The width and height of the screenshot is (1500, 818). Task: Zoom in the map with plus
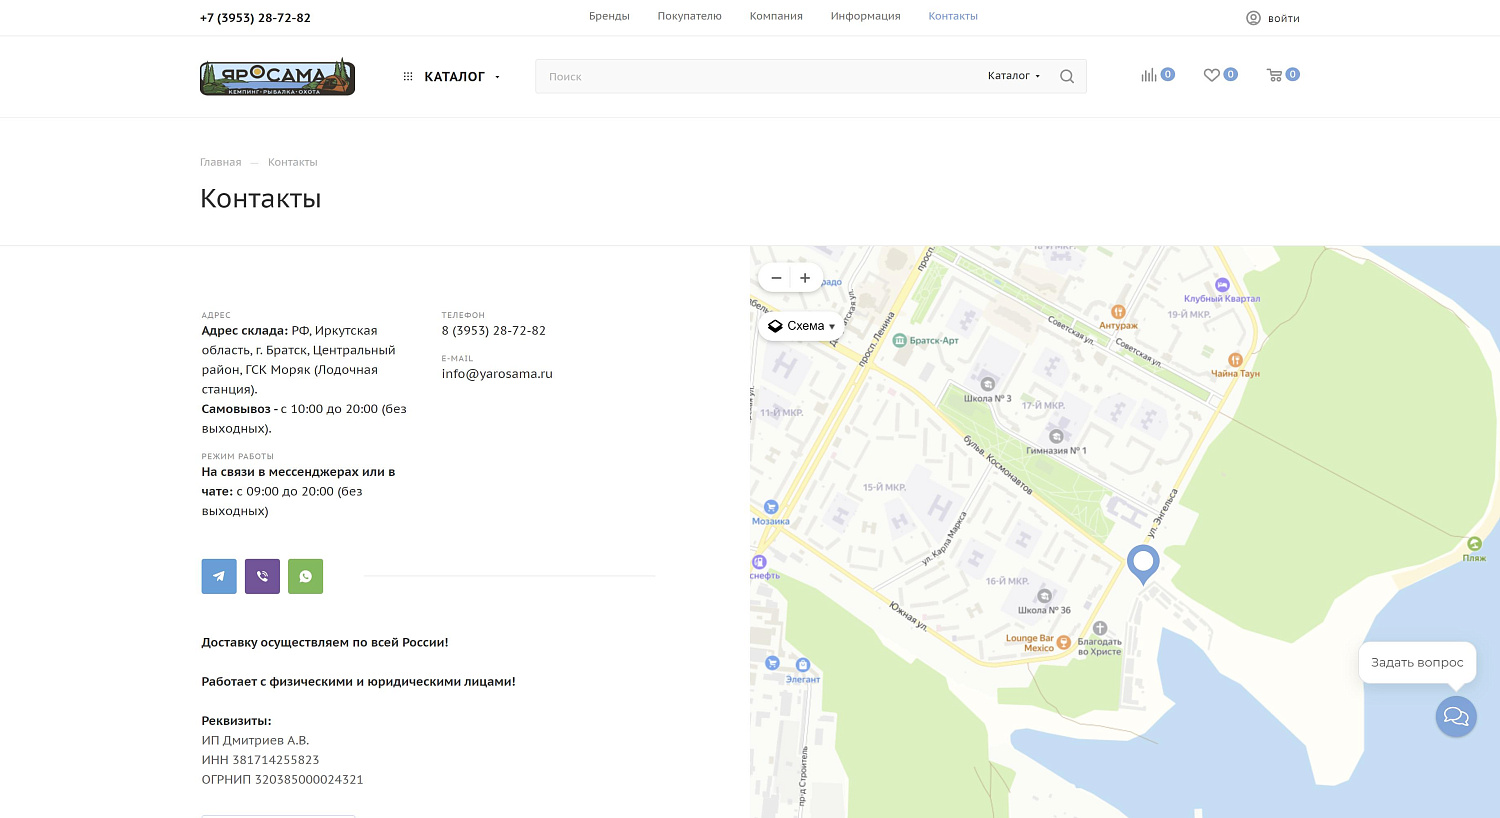(x=805, y=278)
